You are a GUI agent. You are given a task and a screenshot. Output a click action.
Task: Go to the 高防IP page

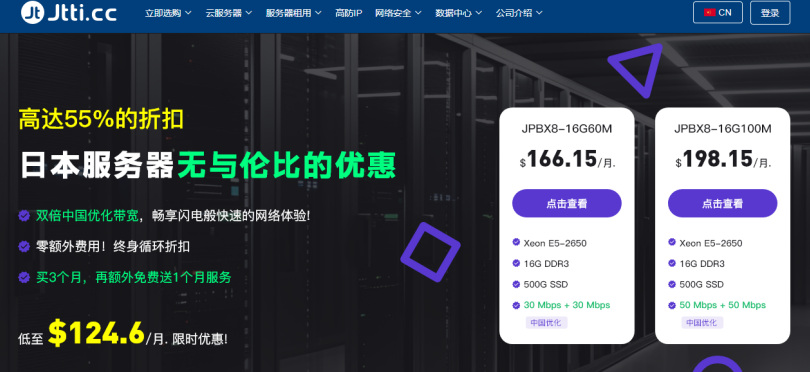click(x=348, y=13)
